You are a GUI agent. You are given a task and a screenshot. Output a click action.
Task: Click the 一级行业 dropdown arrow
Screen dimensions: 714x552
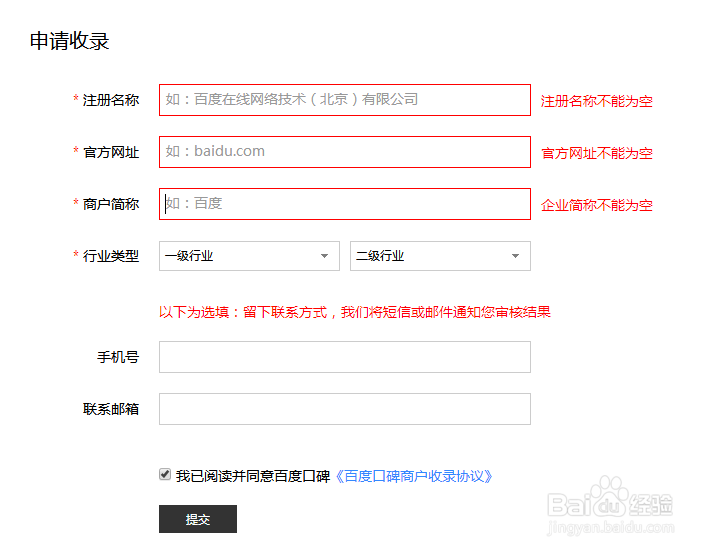324,256
